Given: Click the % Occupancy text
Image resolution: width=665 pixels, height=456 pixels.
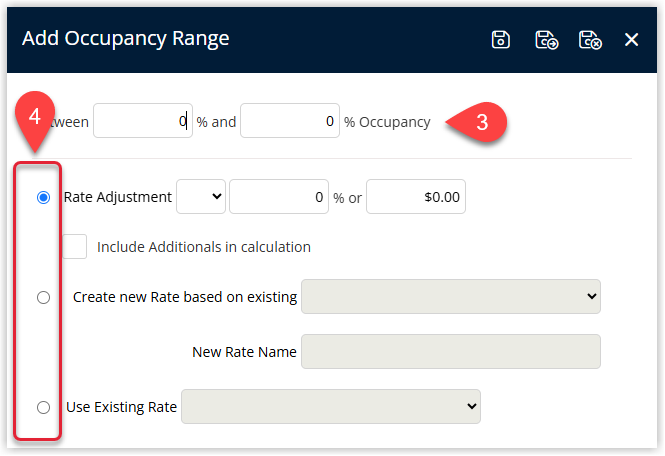Looking at the screenshot, I should (x=387, y=122).
